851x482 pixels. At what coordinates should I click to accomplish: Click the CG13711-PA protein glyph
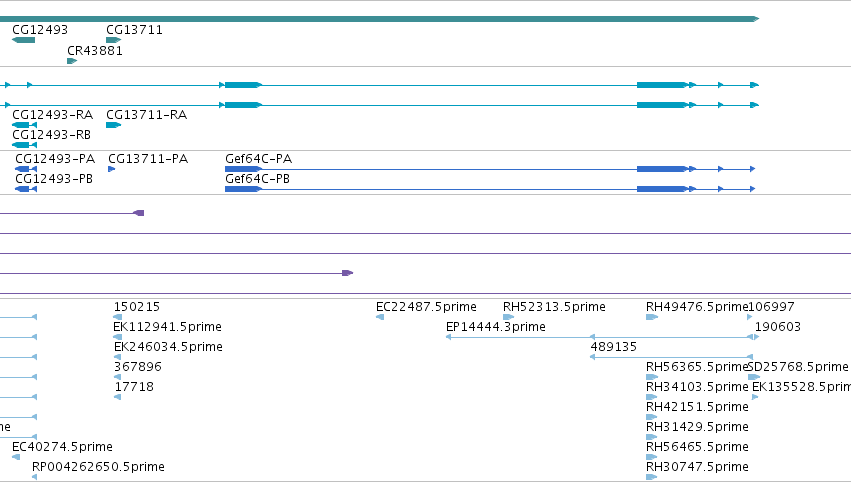coord(112,169)
